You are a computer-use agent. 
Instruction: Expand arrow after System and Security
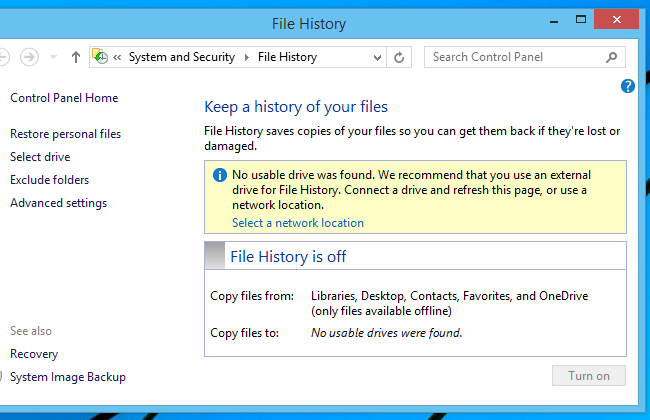[247, 58]
